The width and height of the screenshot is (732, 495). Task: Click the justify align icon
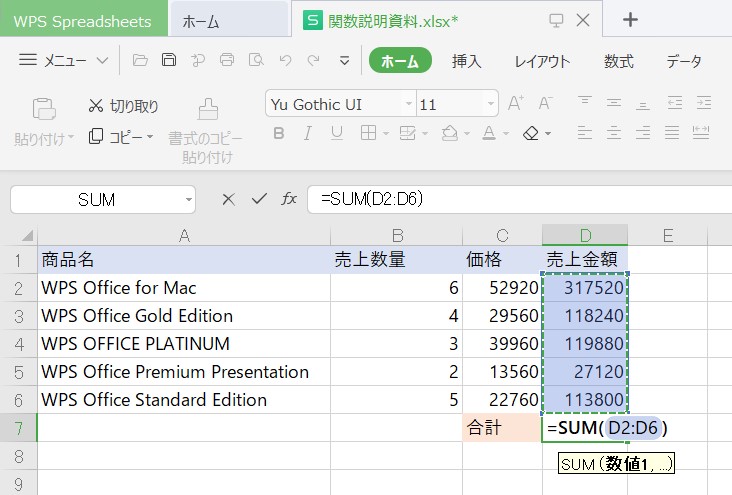[672, 133]
